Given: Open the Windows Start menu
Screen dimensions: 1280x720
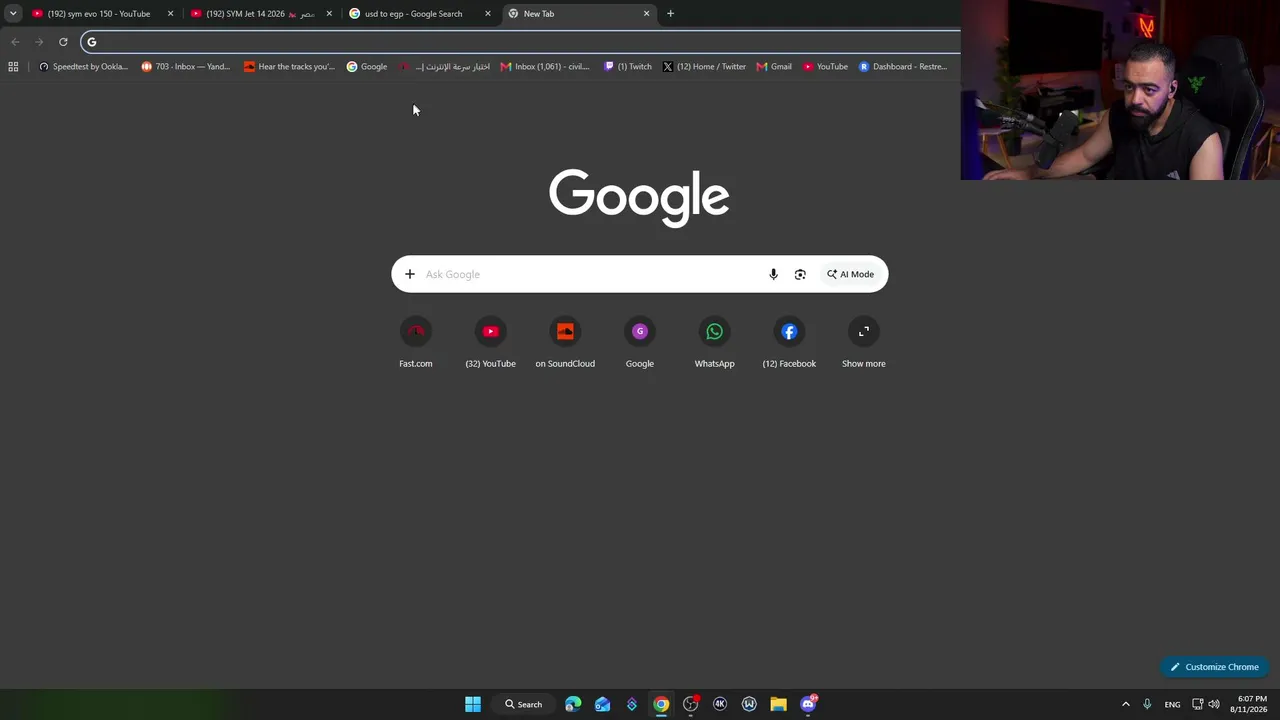Looking at the screenshot, I should pos(473,704).
